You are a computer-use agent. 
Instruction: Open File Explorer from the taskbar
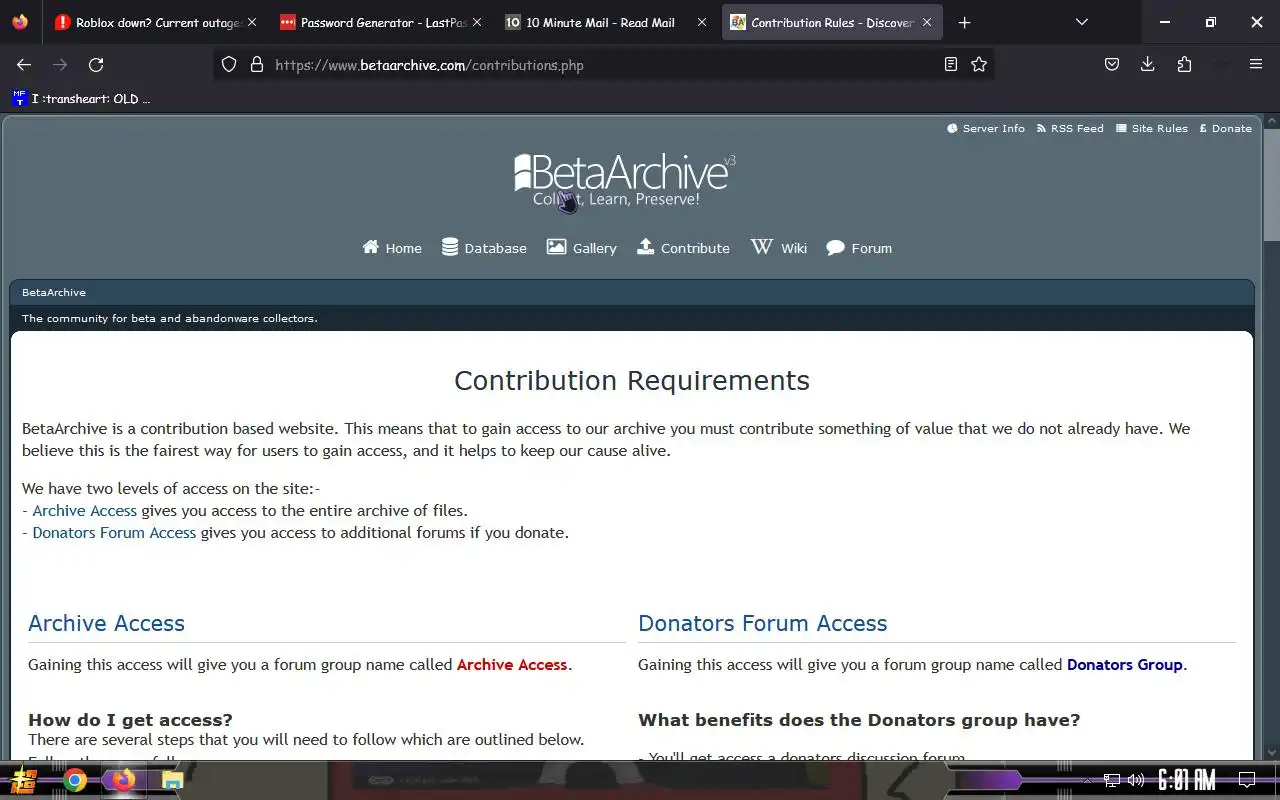(172, 780)
